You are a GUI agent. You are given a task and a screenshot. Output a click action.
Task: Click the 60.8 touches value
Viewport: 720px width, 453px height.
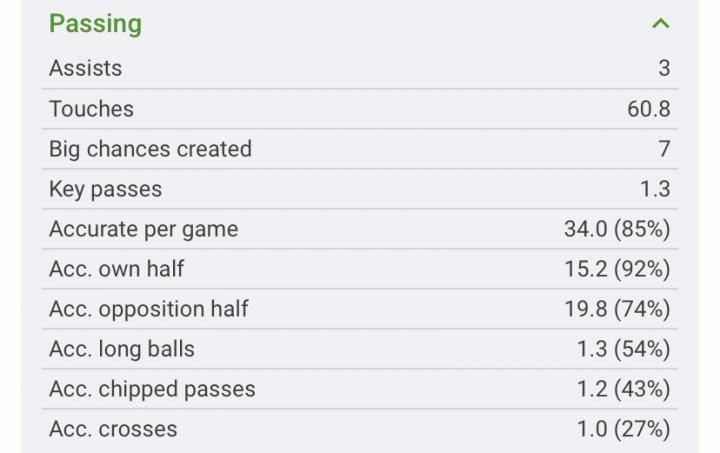coord(648,109)
